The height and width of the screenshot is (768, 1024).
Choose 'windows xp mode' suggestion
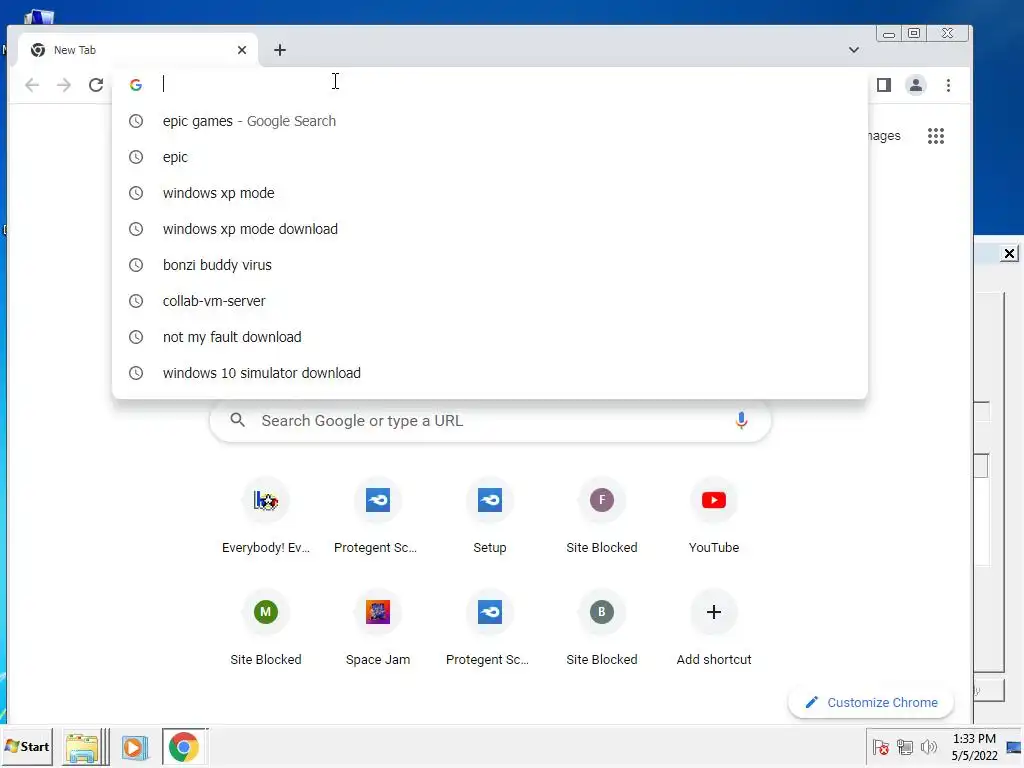[490, 193]
